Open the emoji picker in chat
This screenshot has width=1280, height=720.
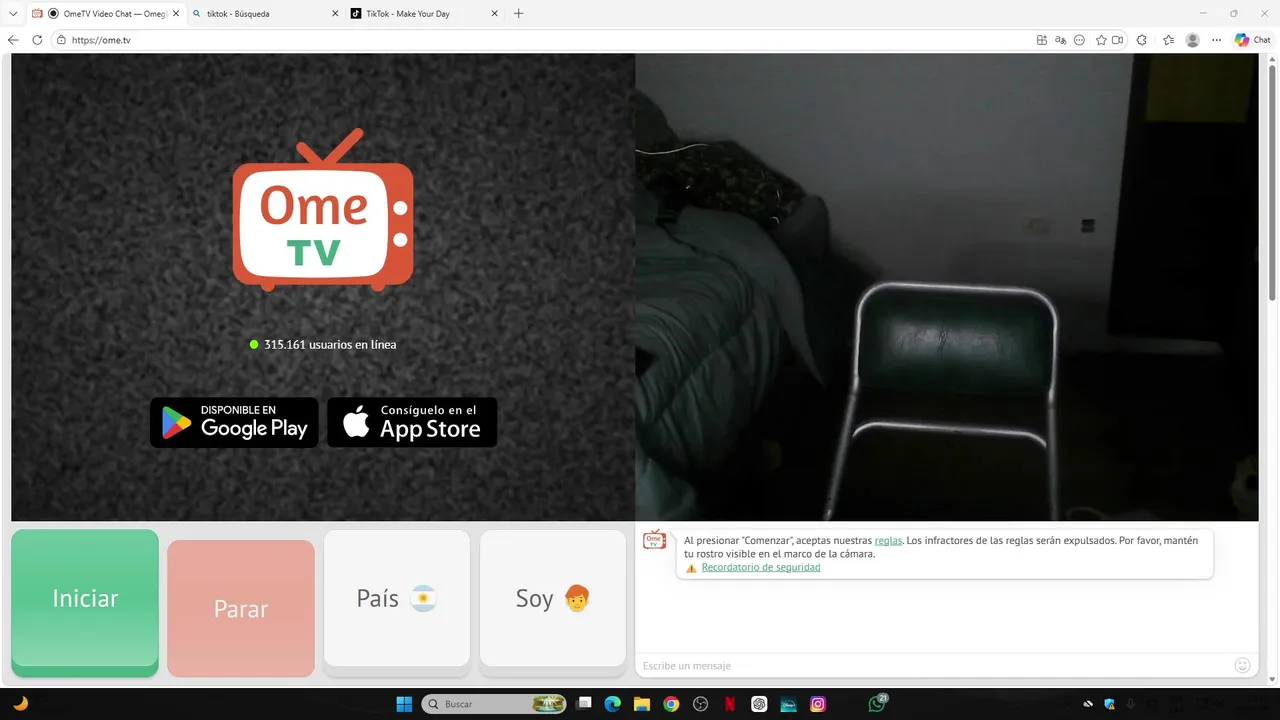tap(1243, 665)
